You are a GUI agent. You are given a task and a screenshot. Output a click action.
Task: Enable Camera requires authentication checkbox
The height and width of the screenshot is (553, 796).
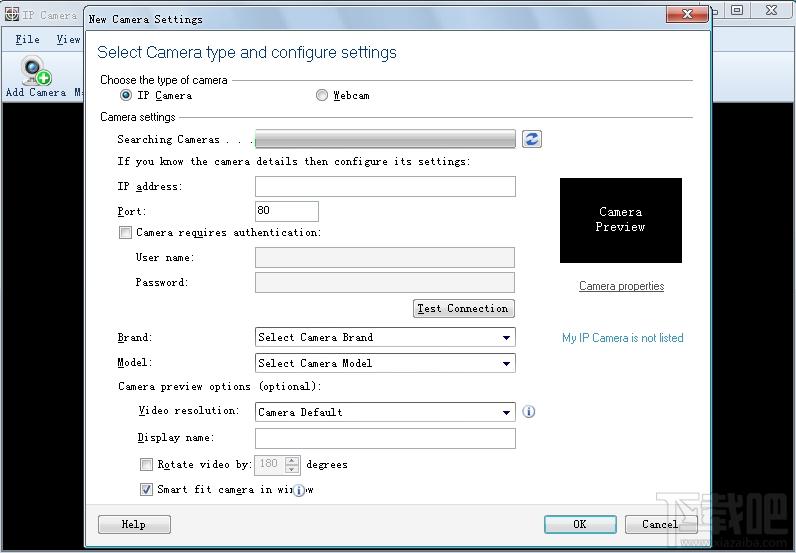pyautogui.click(x=125, y=232)
